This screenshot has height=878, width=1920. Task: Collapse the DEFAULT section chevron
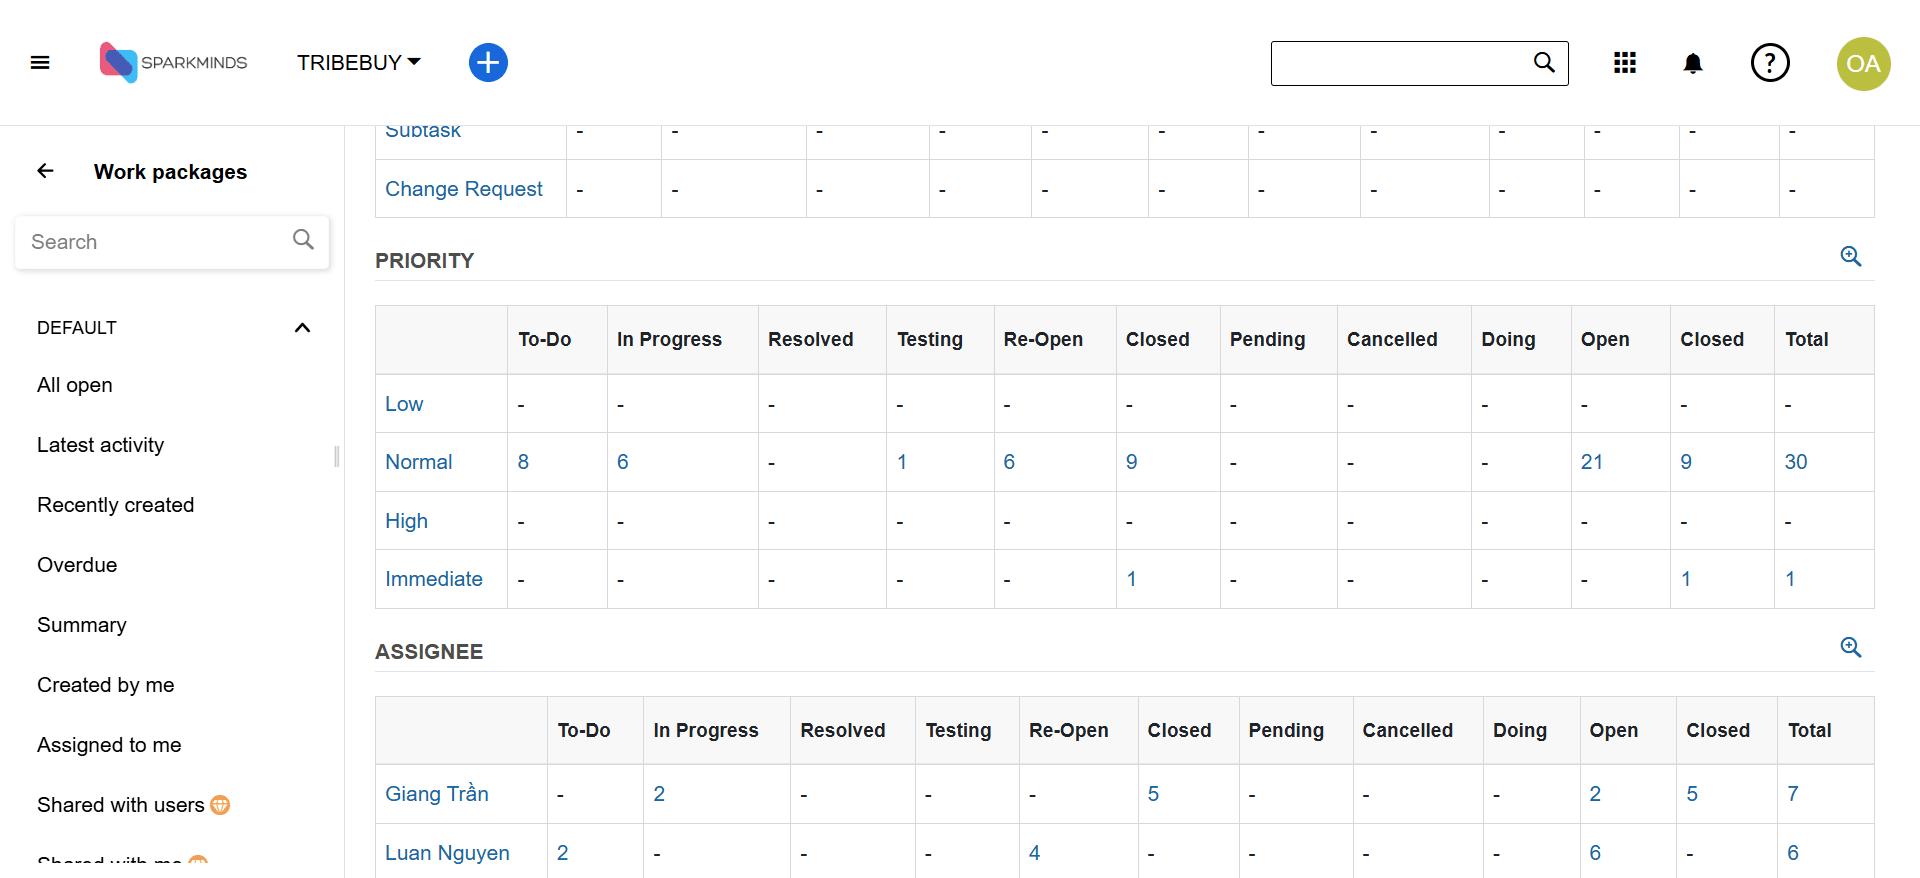[302, 328]
